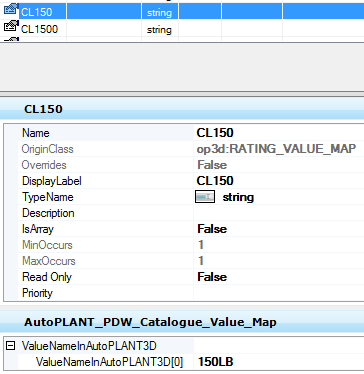Select the ValueNameInAutoPLANT3D[0] property label

pyautogui.click(x=109, y=362)
